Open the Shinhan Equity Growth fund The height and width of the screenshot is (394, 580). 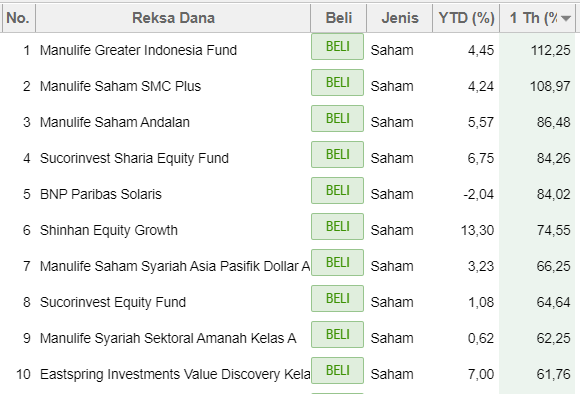[109, 230]
